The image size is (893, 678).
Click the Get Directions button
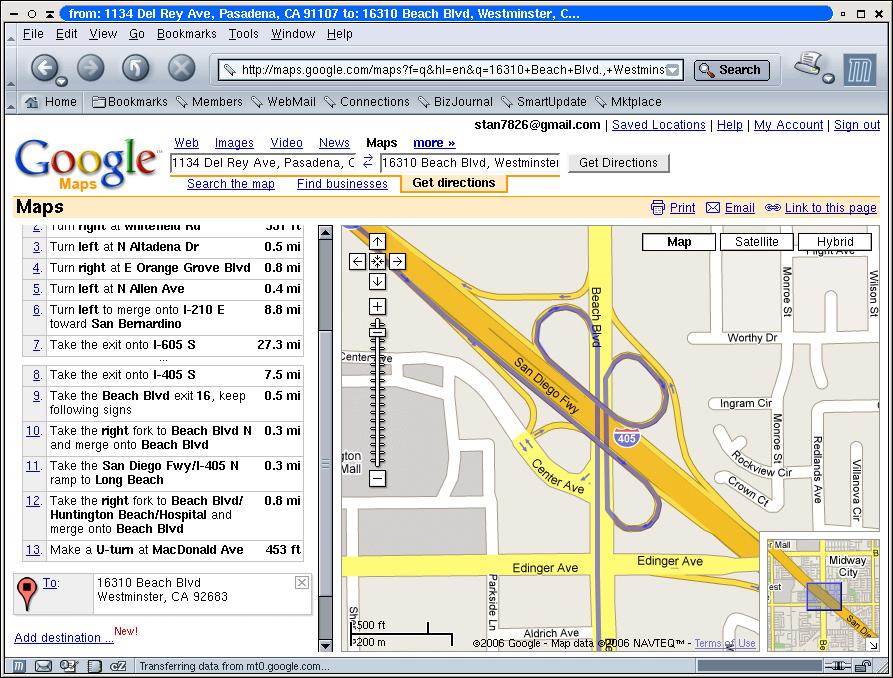[618, 163]
